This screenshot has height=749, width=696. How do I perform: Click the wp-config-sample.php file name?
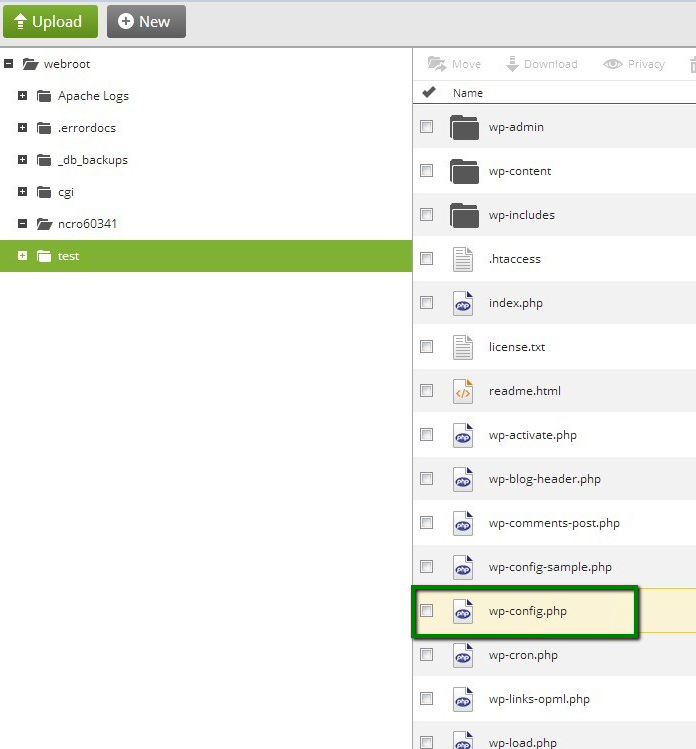550,567
